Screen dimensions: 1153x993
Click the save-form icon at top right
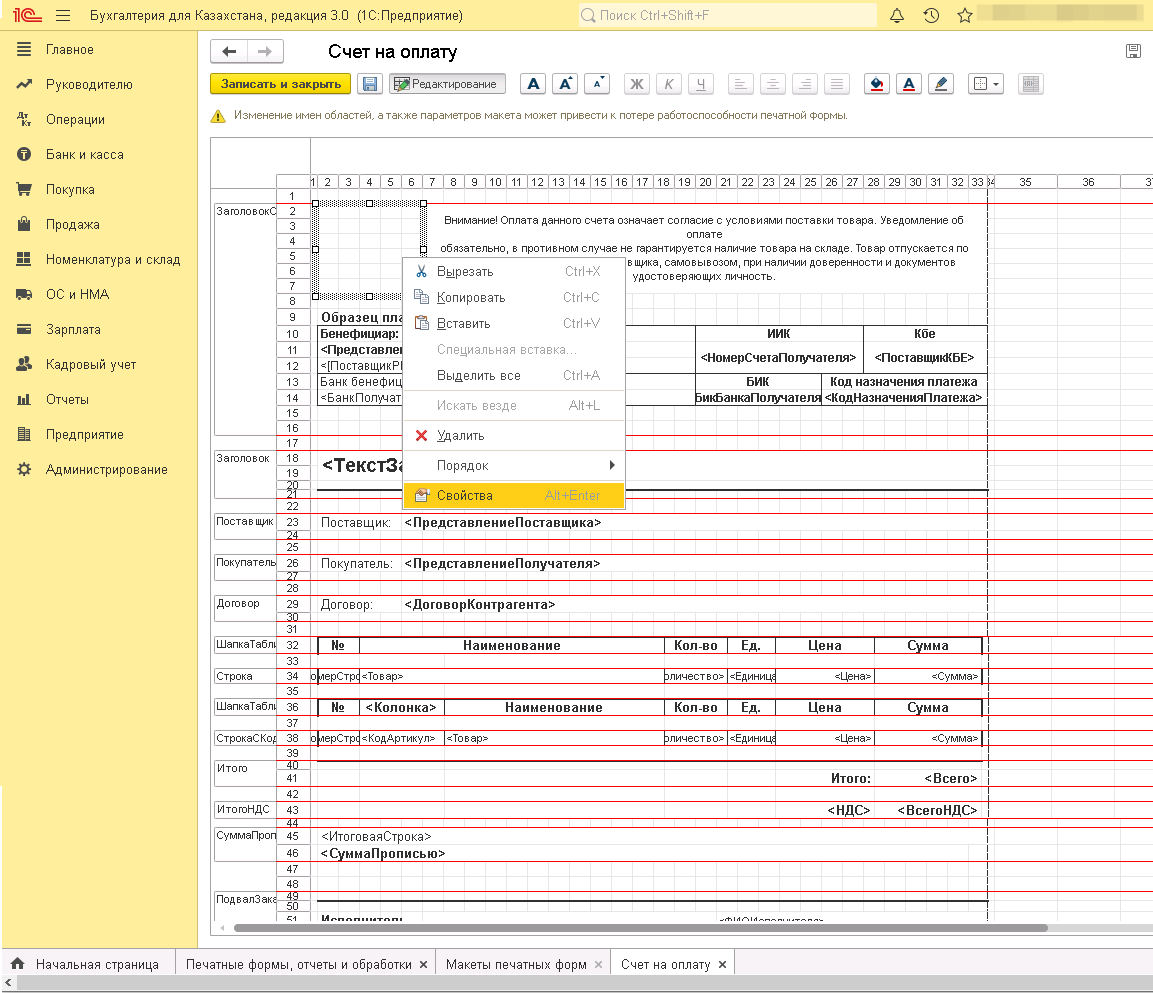click(1133, 51)
